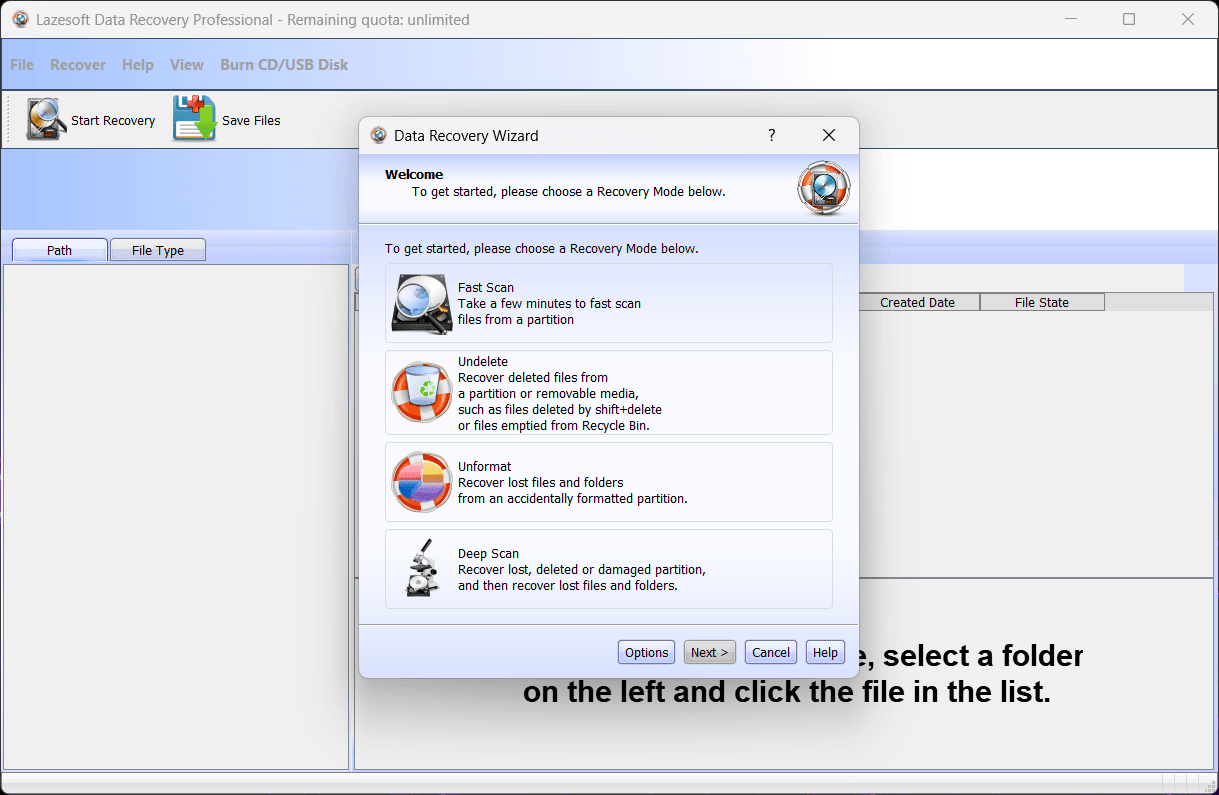Choose the Unformat title text

tap(485, 466)
